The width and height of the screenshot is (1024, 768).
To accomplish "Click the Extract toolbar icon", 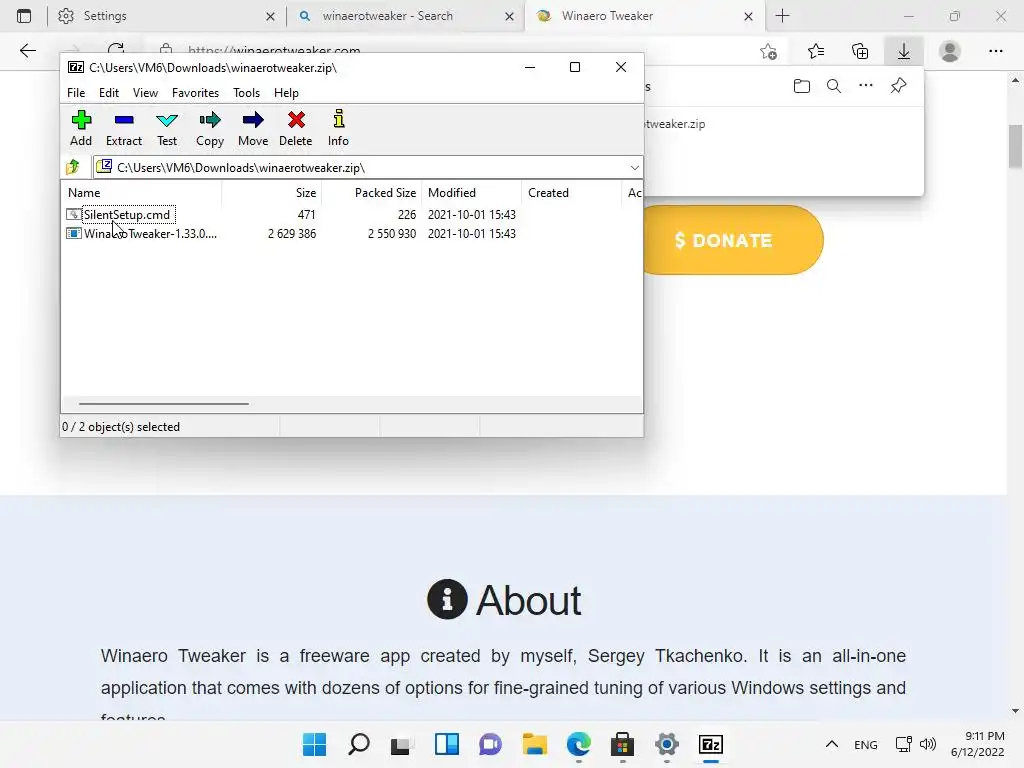I will point(123,128).
